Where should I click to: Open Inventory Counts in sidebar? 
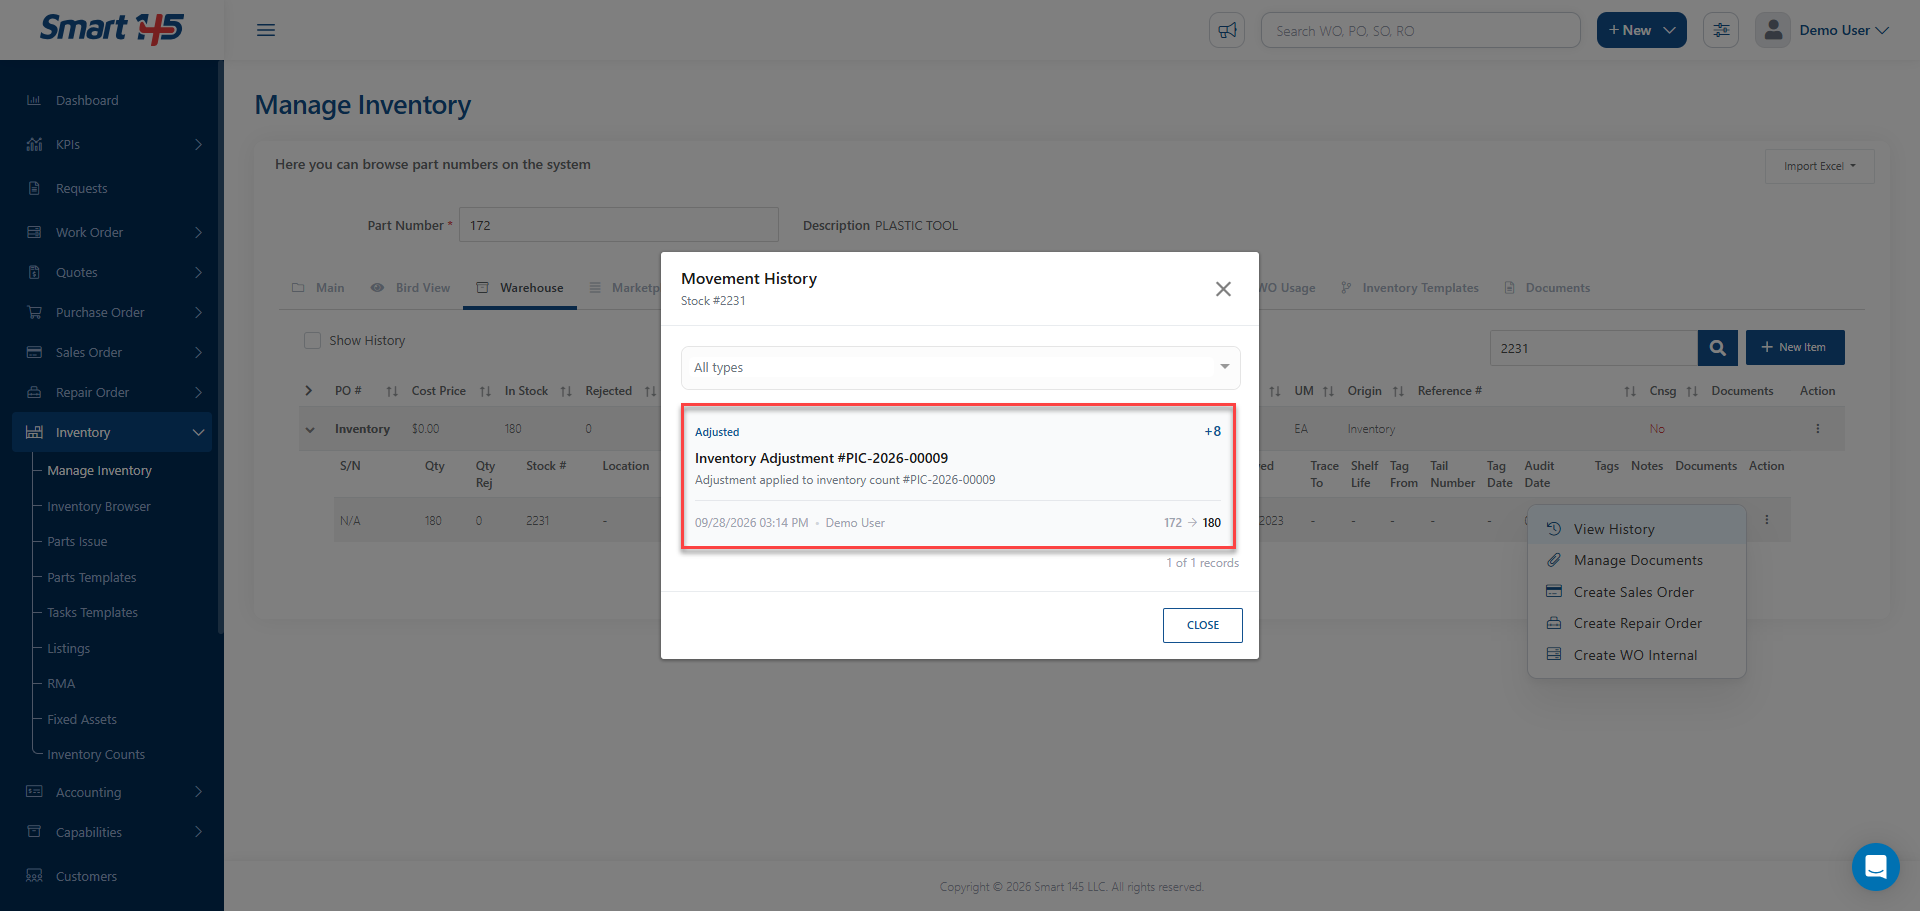(96, 755)
